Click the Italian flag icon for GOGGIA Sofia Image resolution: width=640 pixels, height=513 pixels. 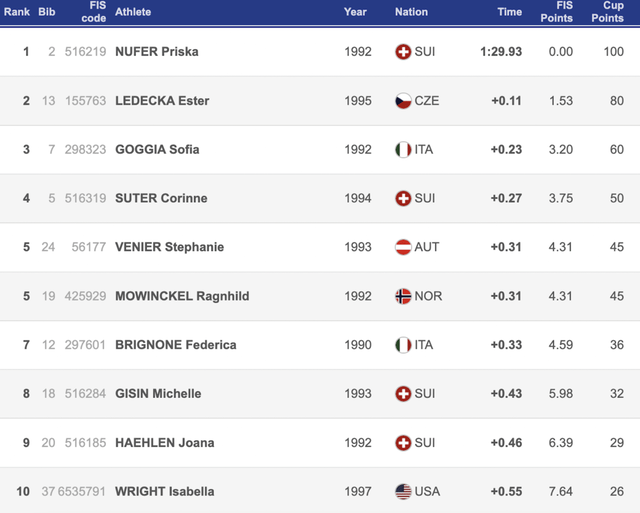tap(403, 149)
